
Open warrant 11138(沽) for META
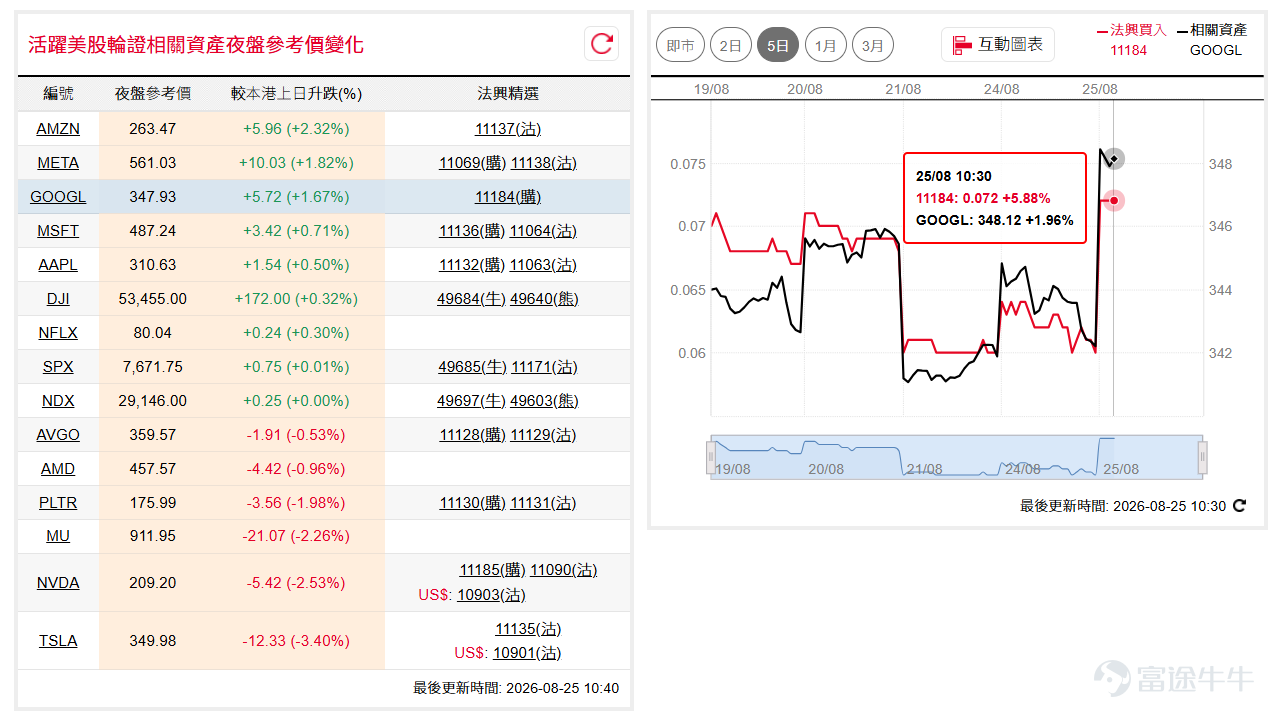543,163
